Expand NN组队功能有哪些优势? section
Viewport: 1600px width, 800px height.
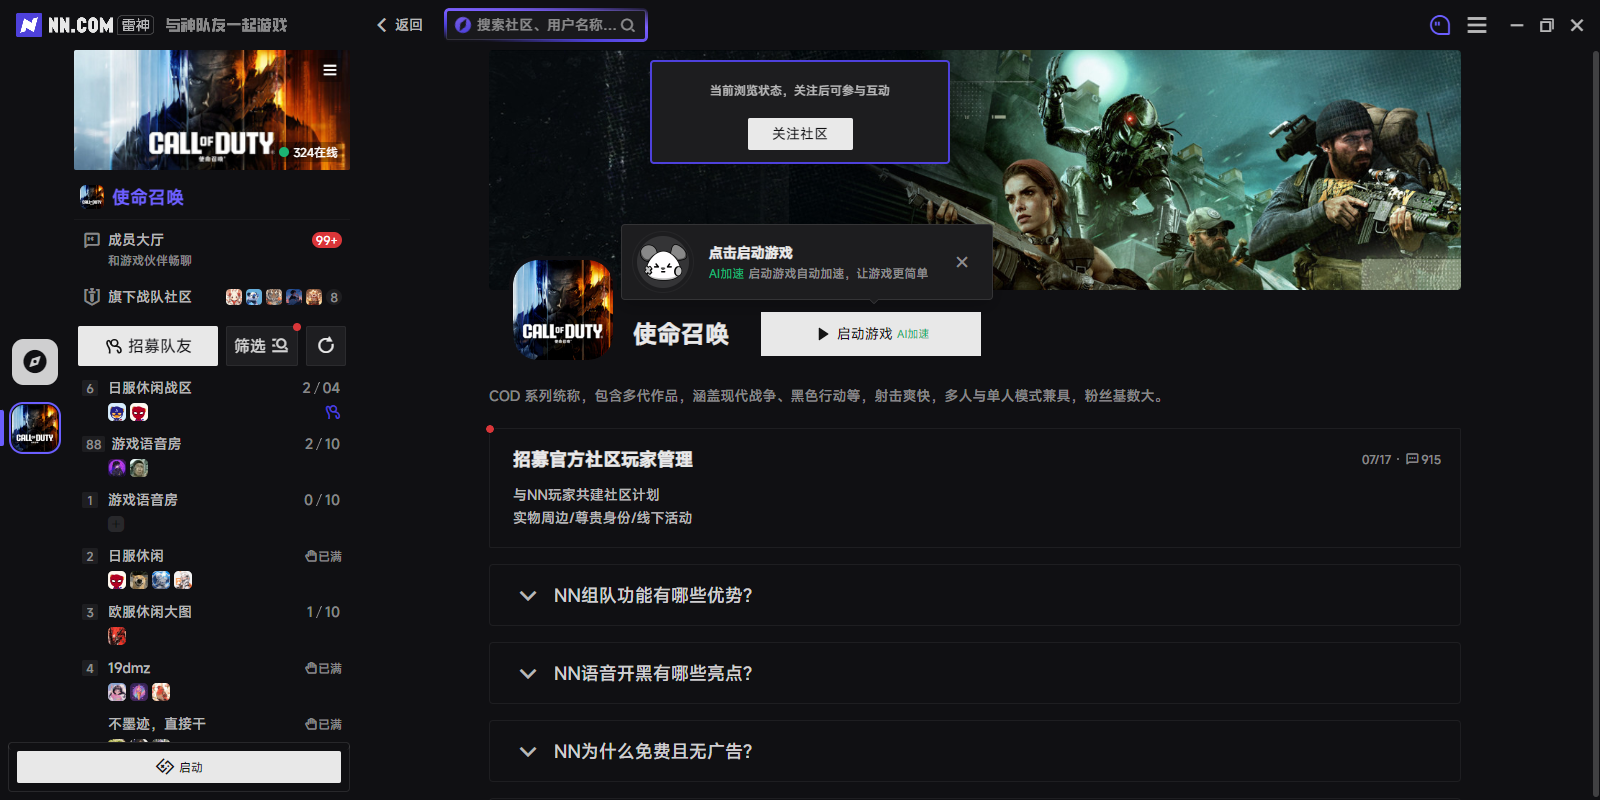coord(975,595)
